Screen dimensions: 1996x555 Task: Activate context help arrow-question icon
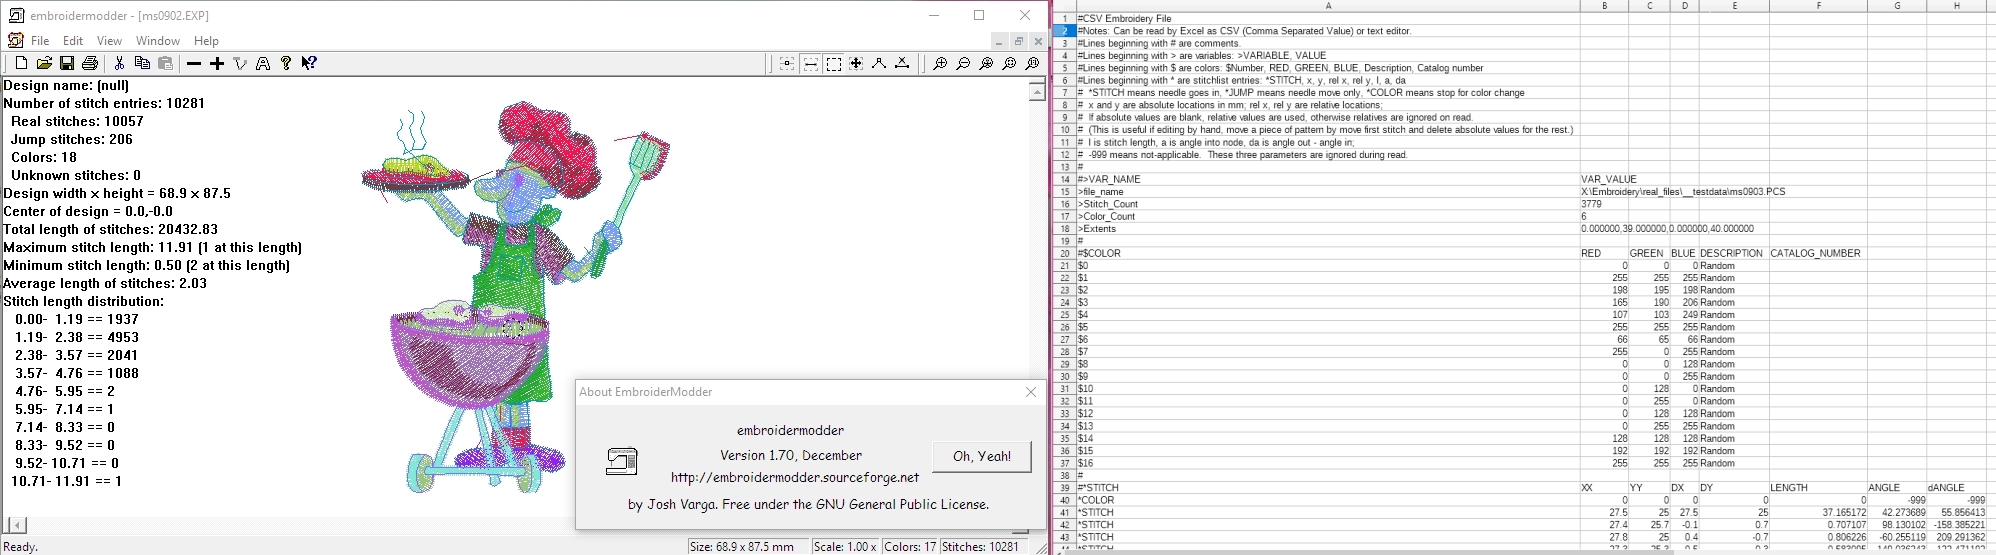pyautogui.click(x=309, y=63)
